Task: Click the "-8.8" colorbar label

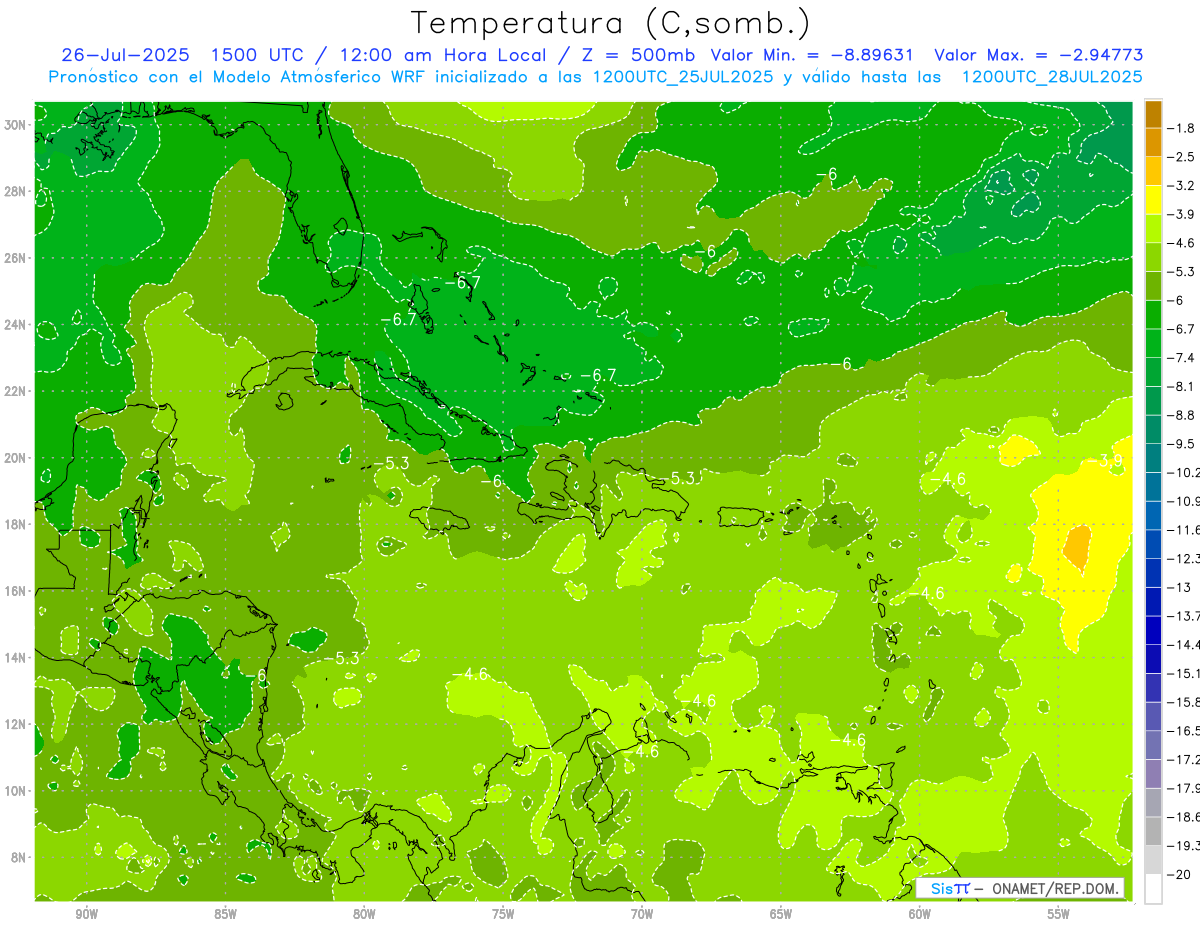Action: pos(1183,415)
